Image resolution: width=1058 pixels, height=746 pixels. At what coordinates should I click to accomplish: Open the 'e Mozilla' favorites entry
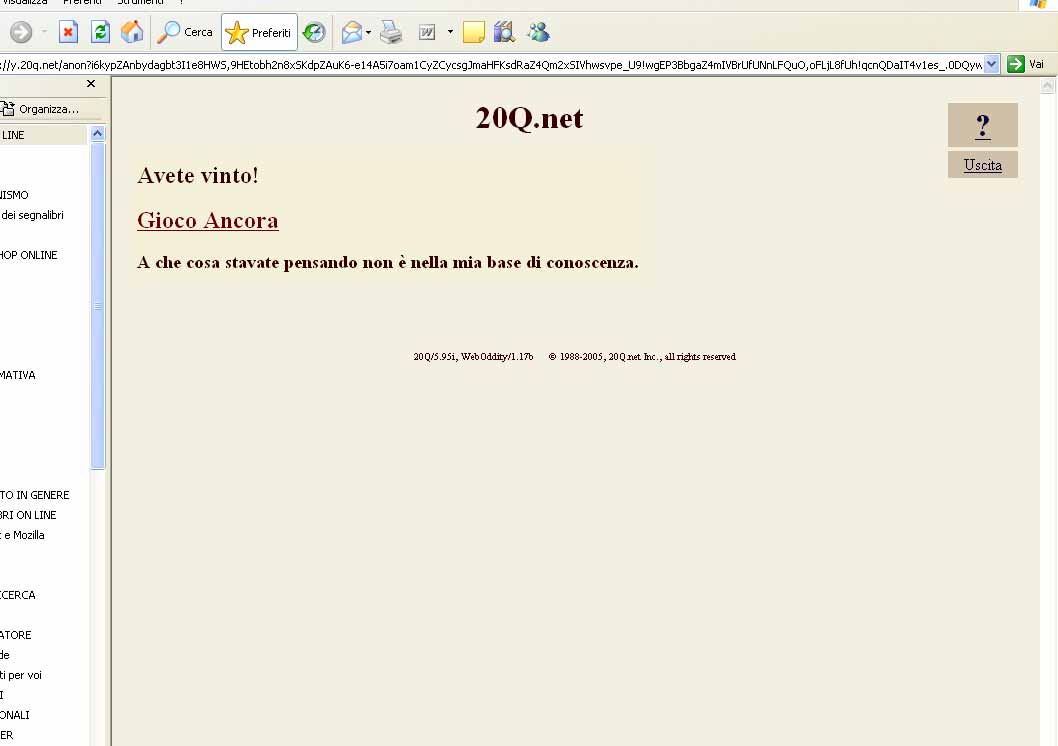[x=24, y=535]
